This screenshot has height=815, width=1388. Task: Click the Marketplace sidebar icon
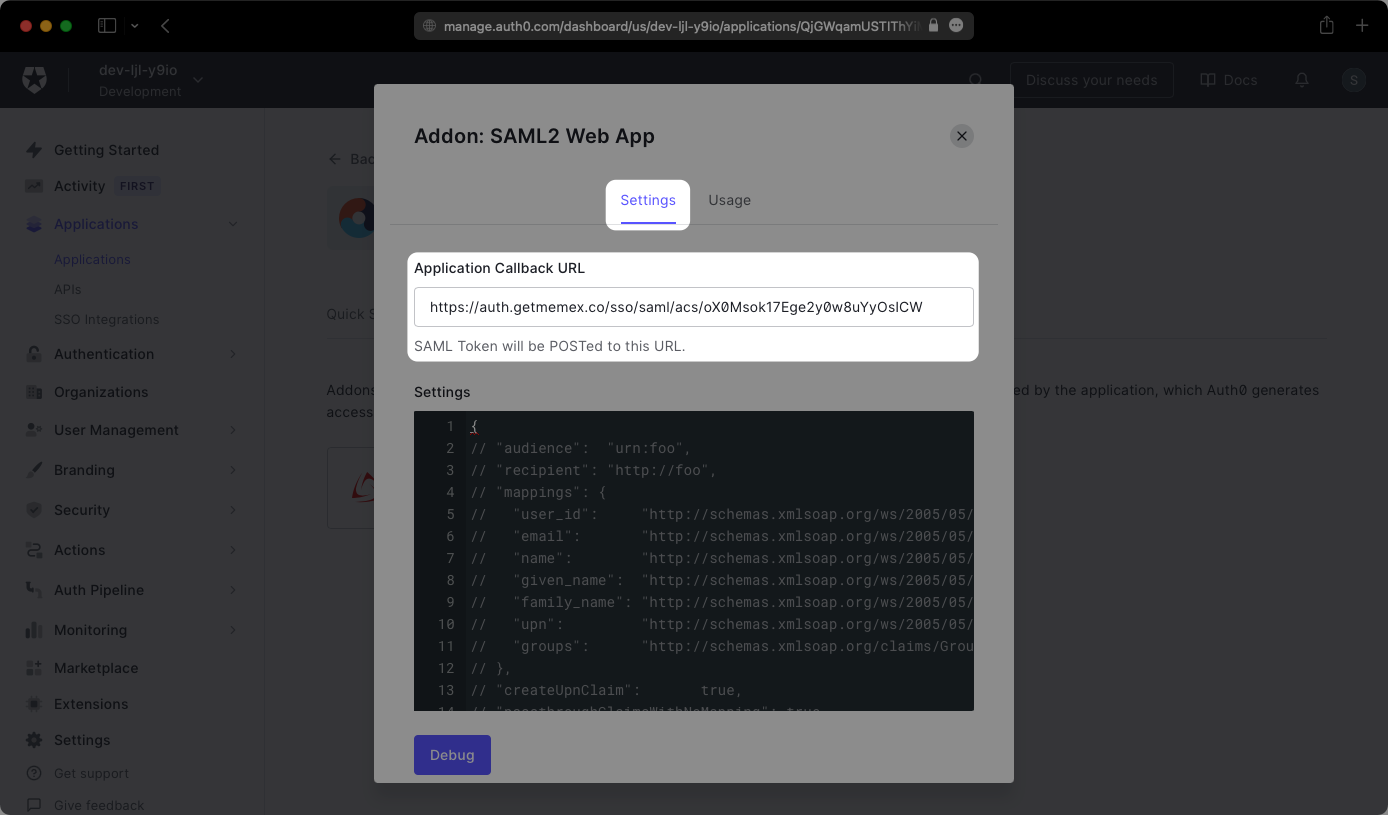click(x=33, y=668)
